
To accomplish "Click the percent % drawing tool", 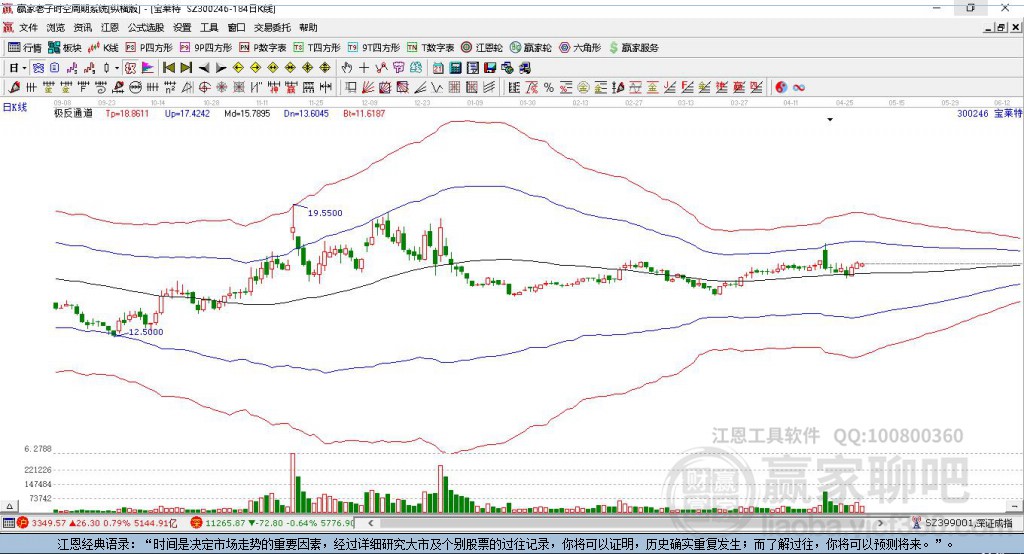I will 549,87.
